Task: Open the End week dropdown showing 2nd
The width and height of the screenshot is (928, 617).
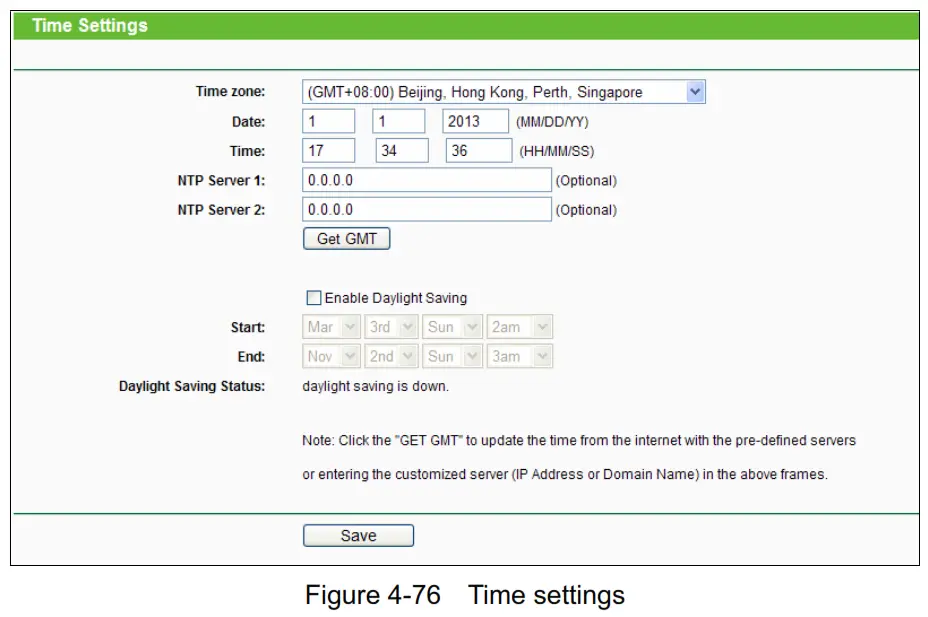Action: pos(391,356)
